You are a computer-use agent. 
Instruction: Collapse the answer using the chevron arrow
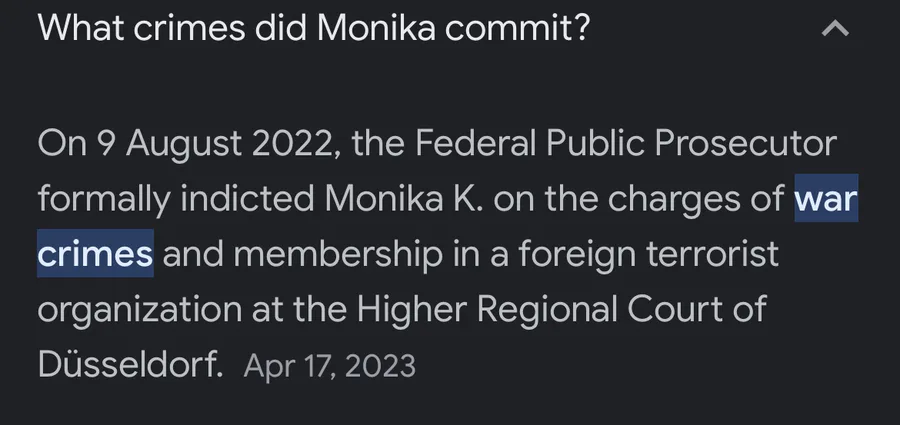point(835,28)
